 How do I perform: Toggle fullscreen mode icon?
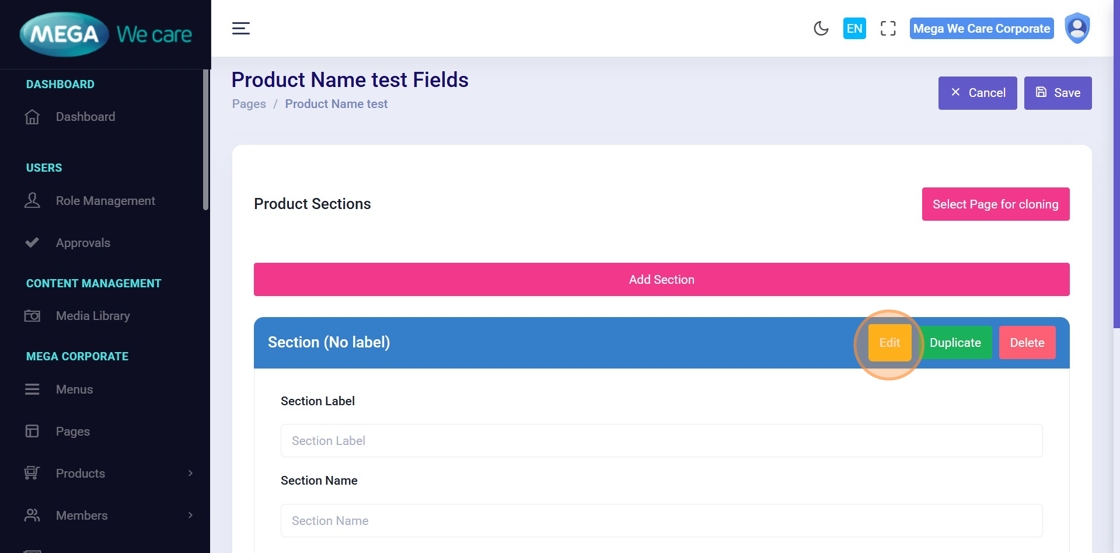pos(888,28)
